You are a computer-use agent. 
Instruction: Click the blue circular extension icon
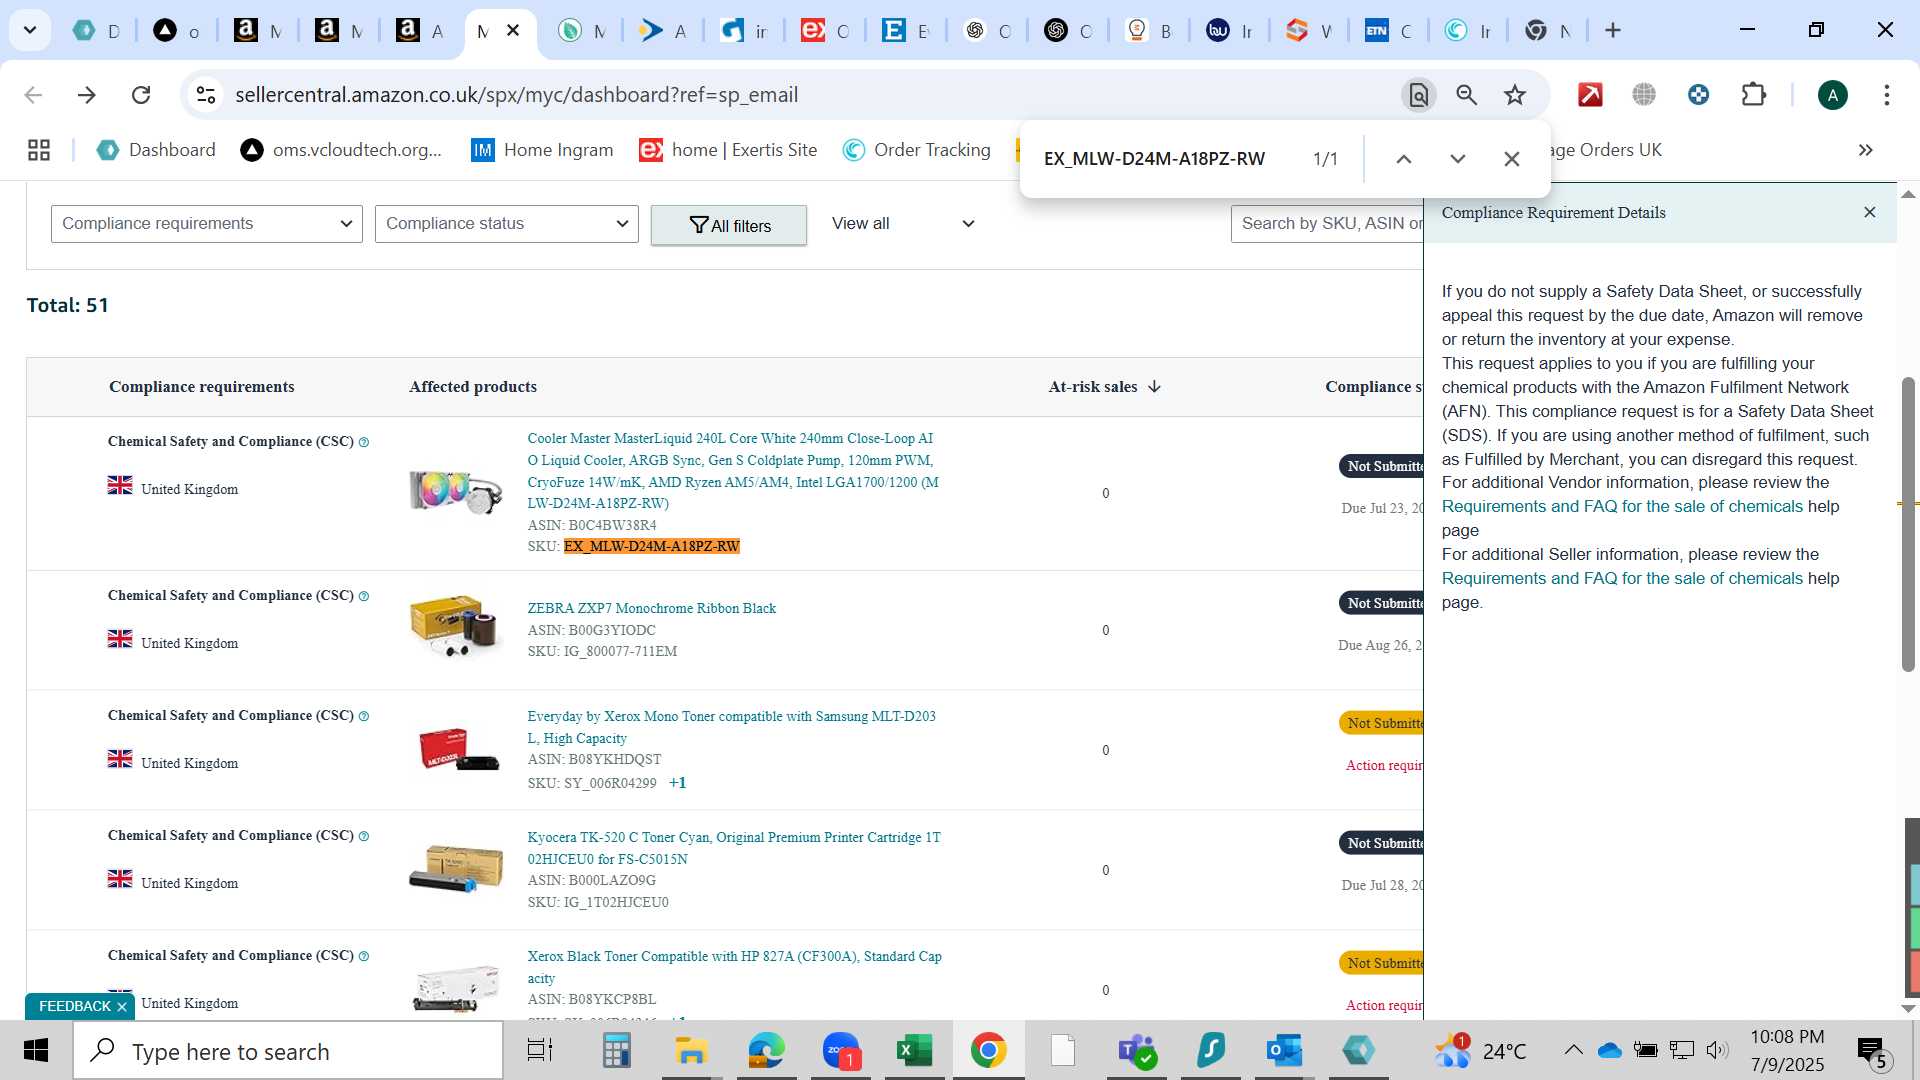coord(1698,95)
